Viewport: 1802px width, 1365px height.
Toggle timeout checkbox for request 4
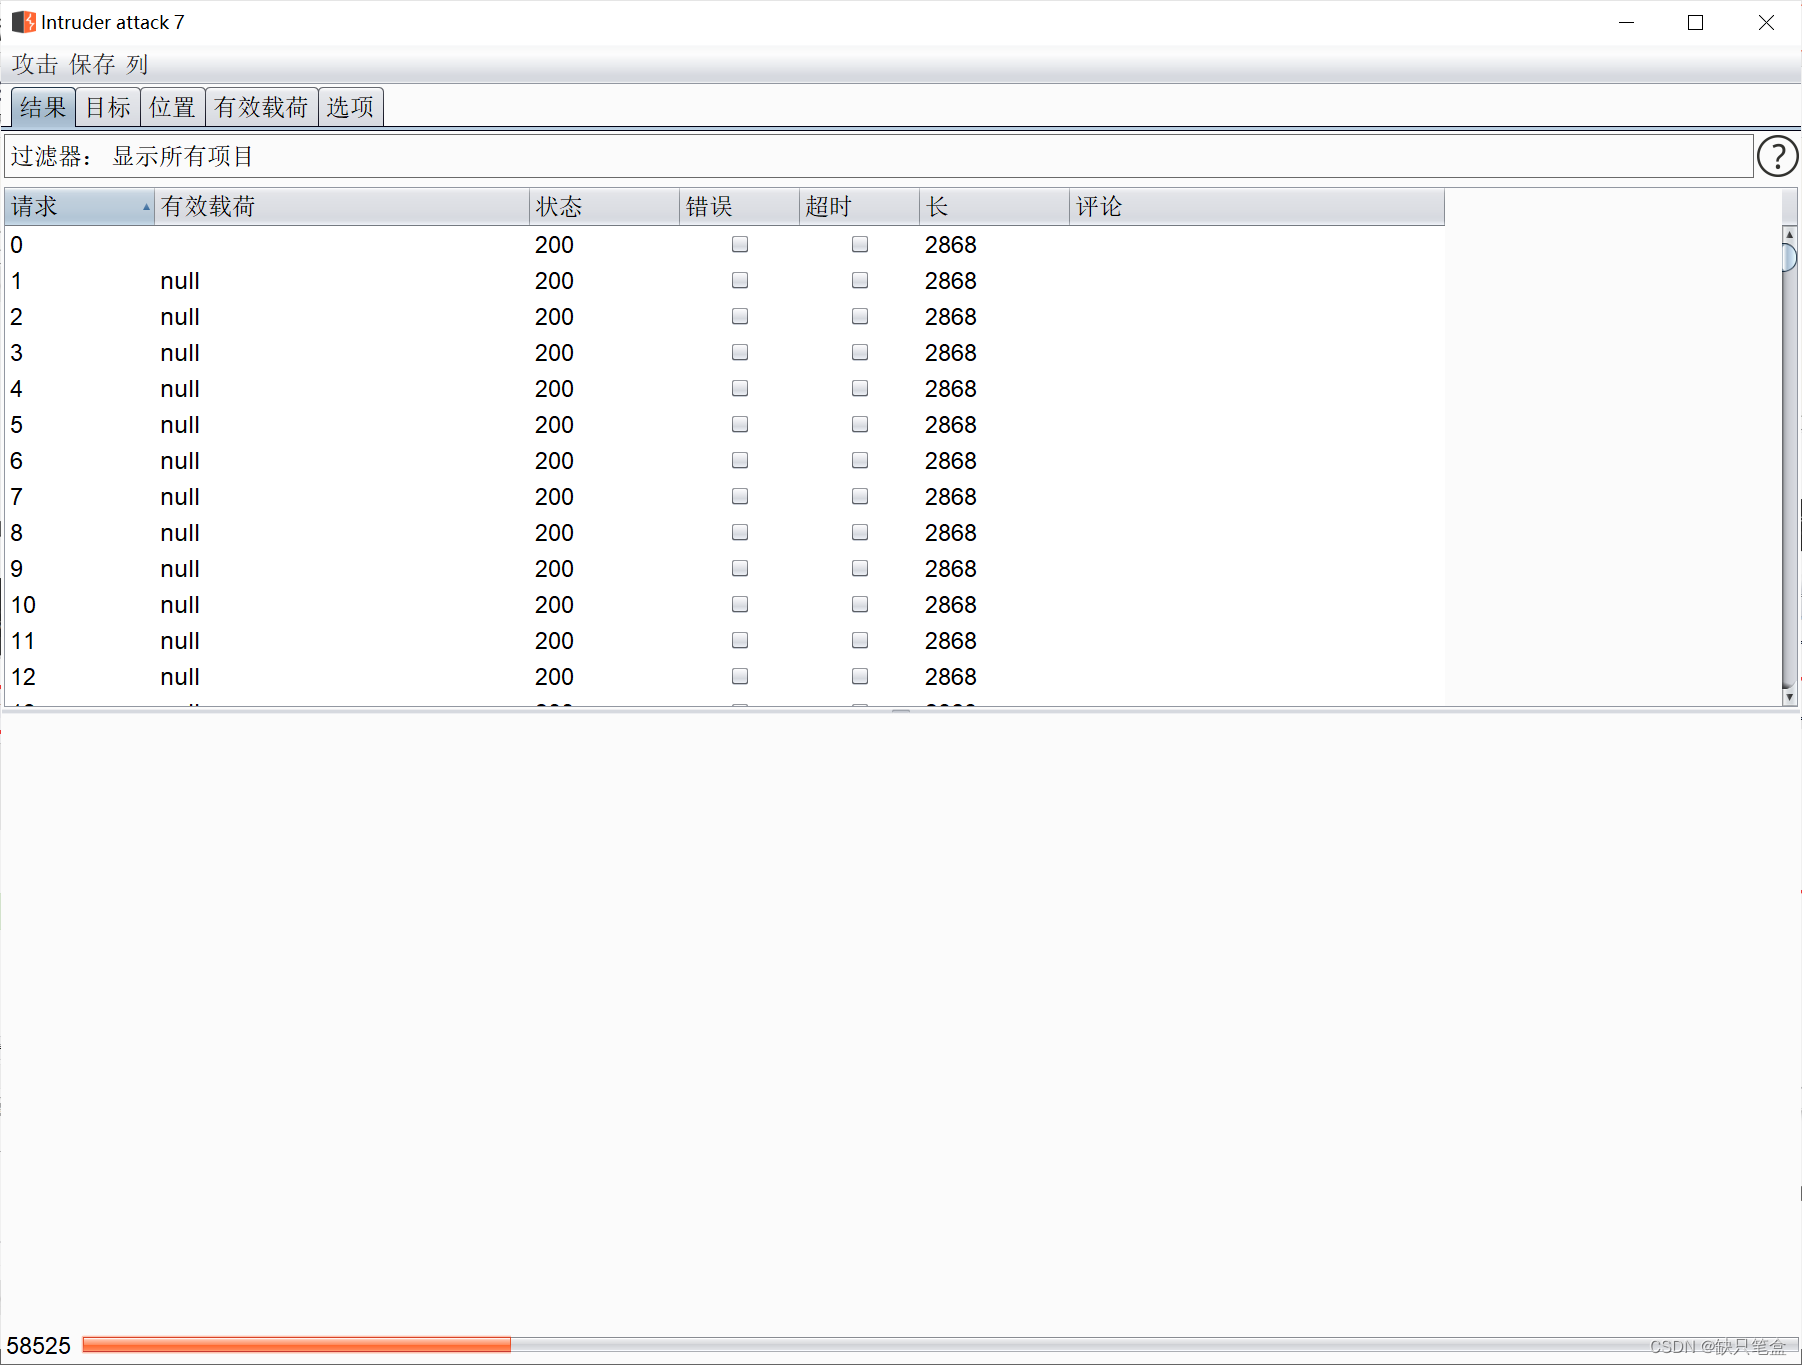(x=860, y=388)
